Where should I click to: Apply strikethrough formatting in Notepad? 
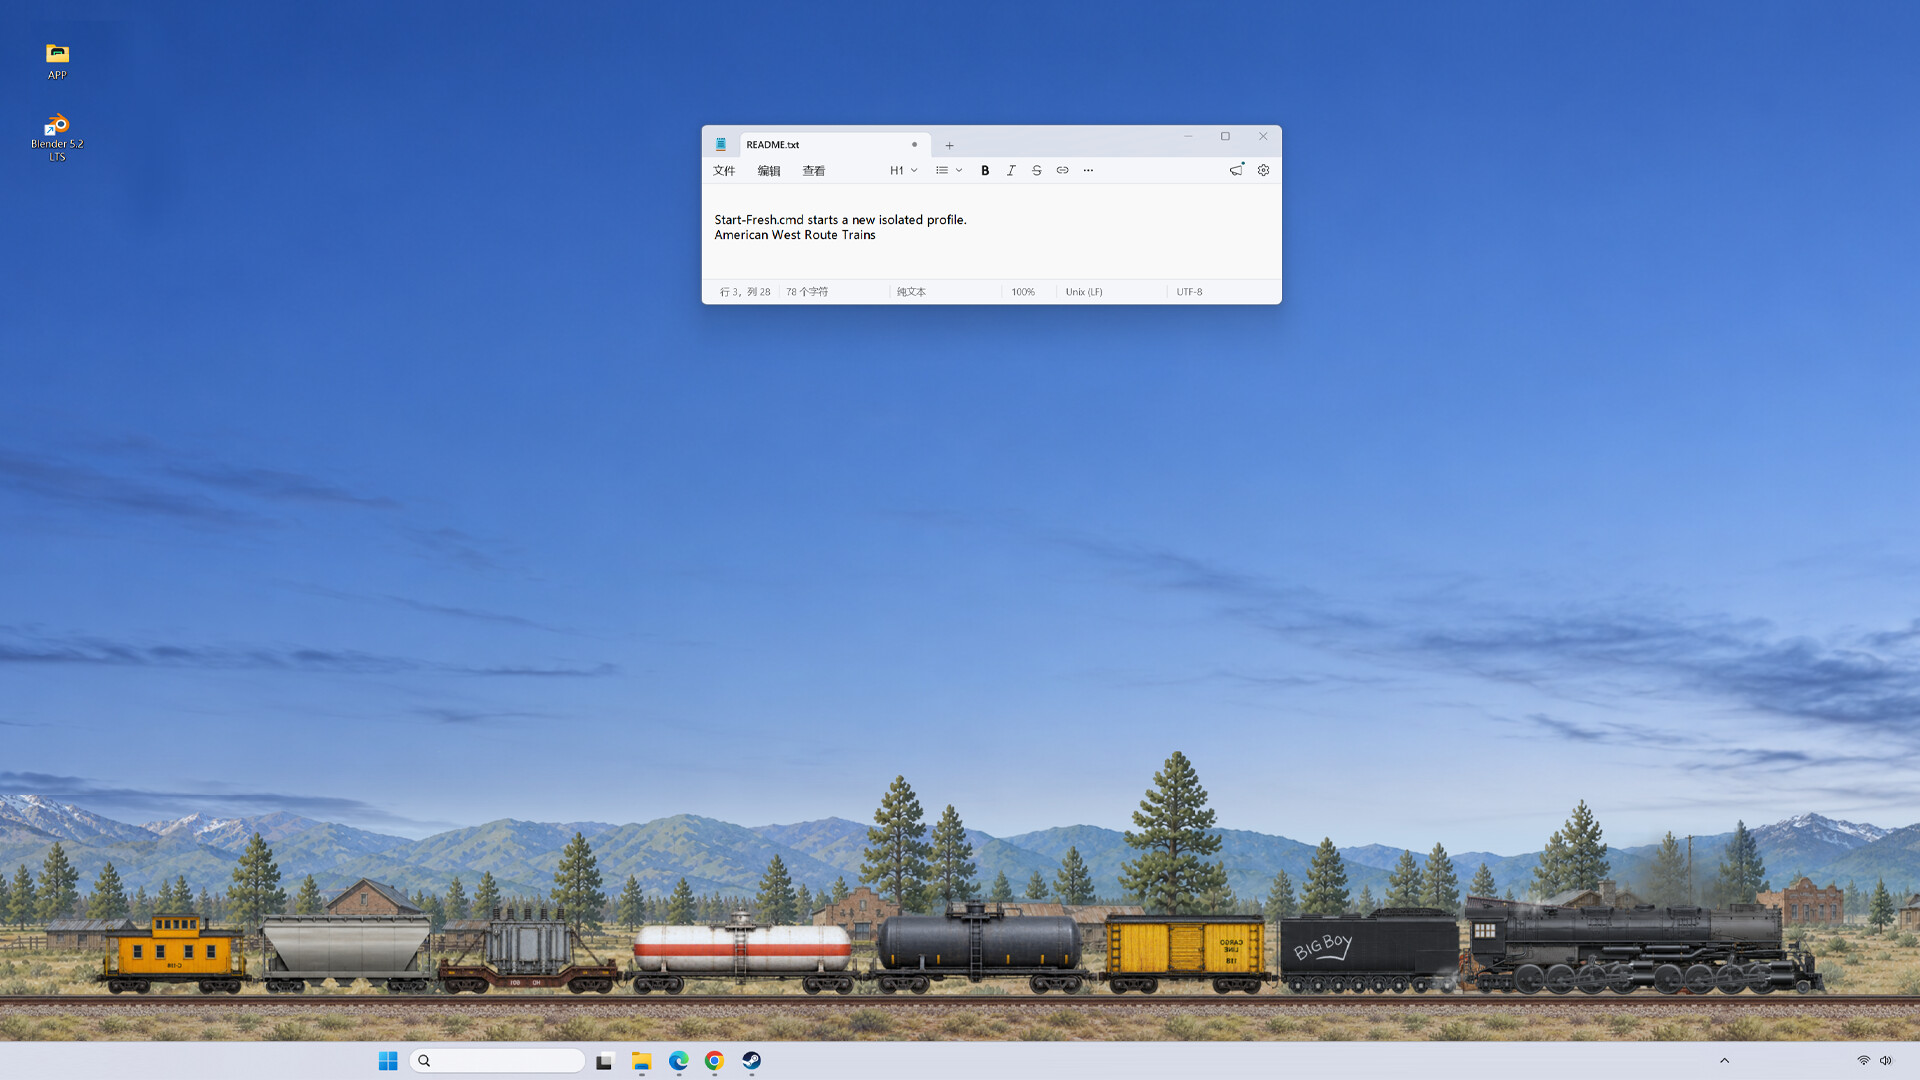click(1037, 170)
